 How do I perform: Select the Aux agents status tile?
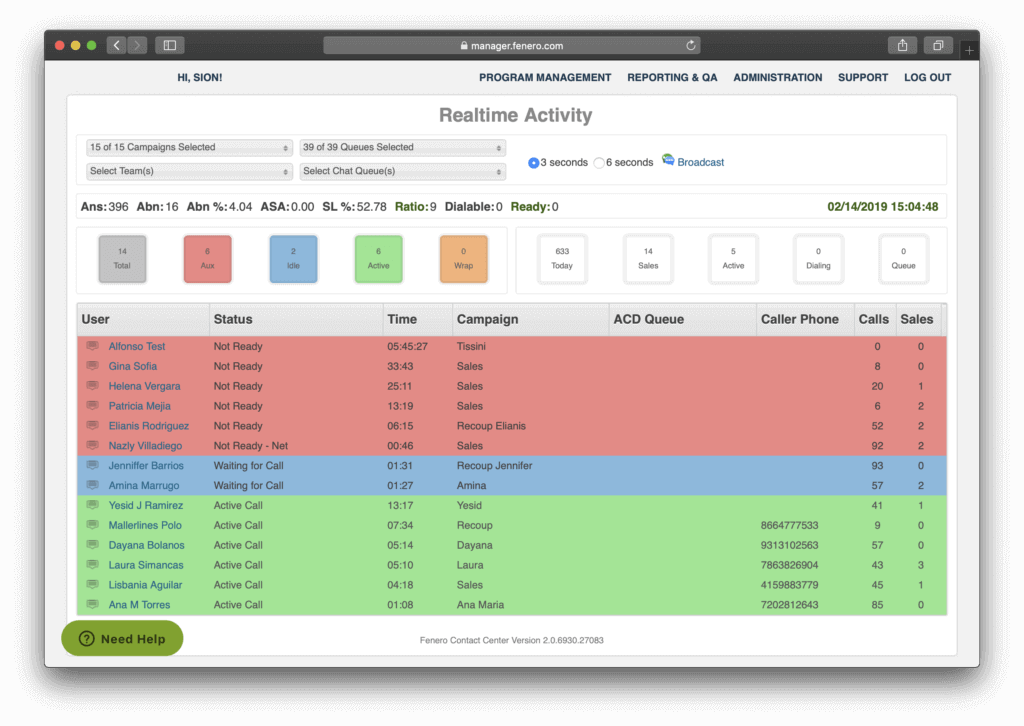pos(207,258)
